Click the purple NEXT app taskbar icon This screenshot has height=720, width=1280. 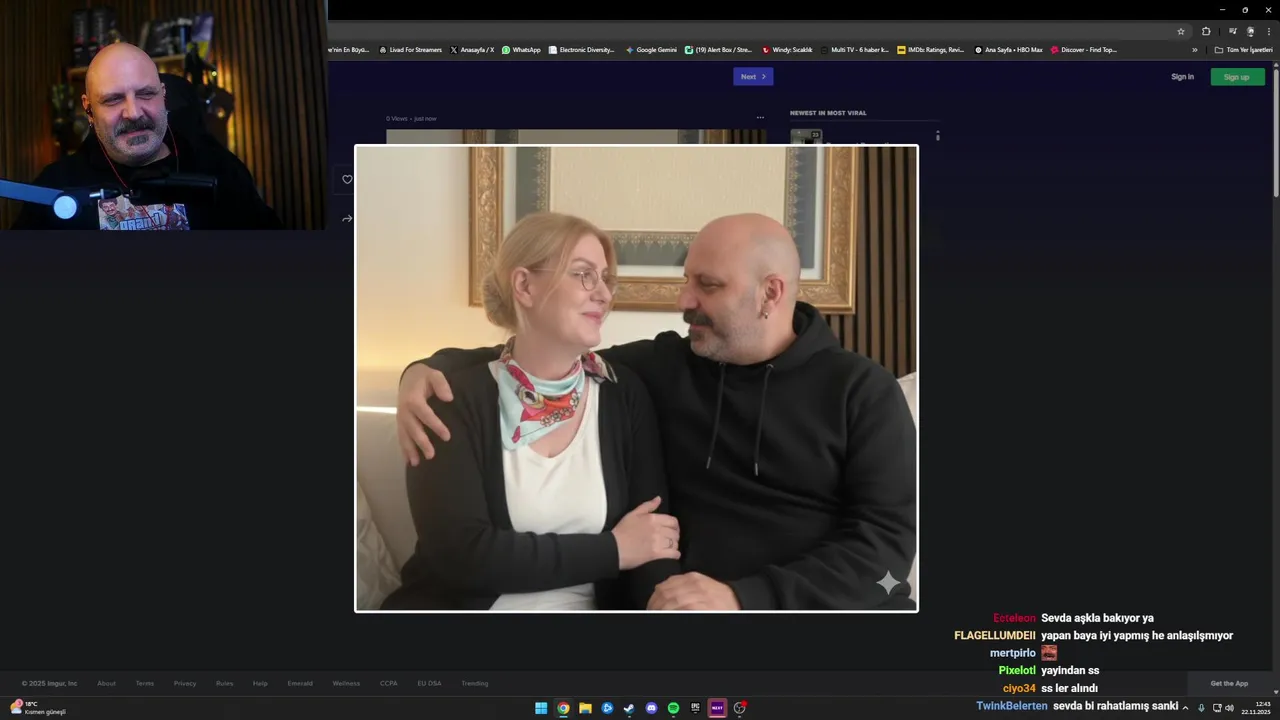click(x=717, y=708)
